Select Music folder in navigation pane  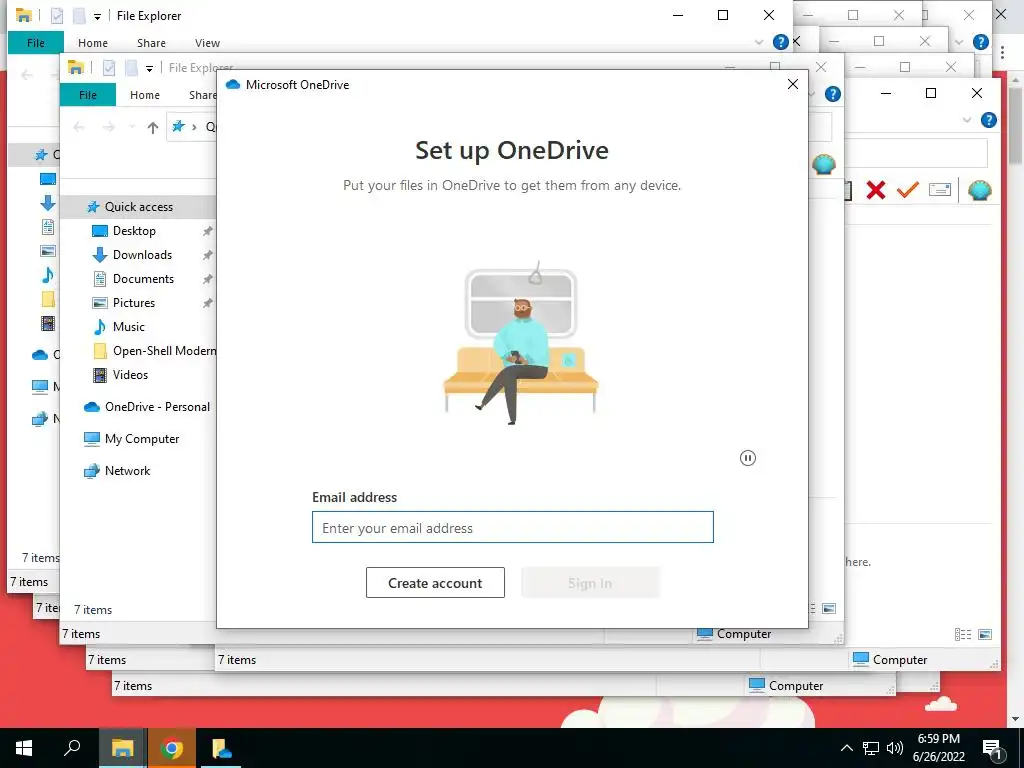(128, 327)
